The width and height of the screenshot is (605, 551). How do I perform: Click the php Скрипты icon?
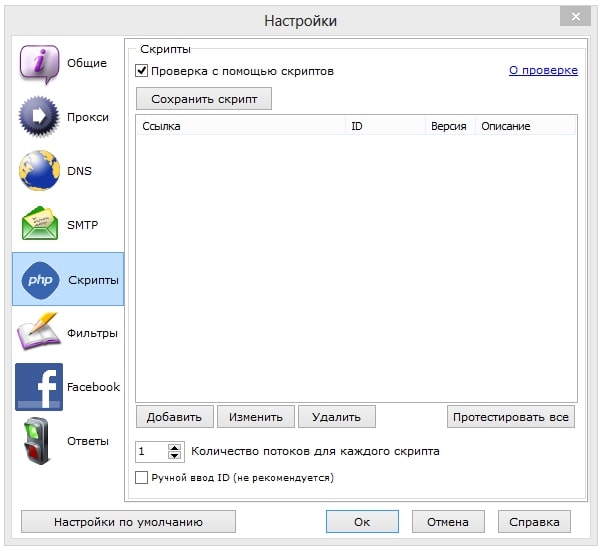(x=40, y=281)
